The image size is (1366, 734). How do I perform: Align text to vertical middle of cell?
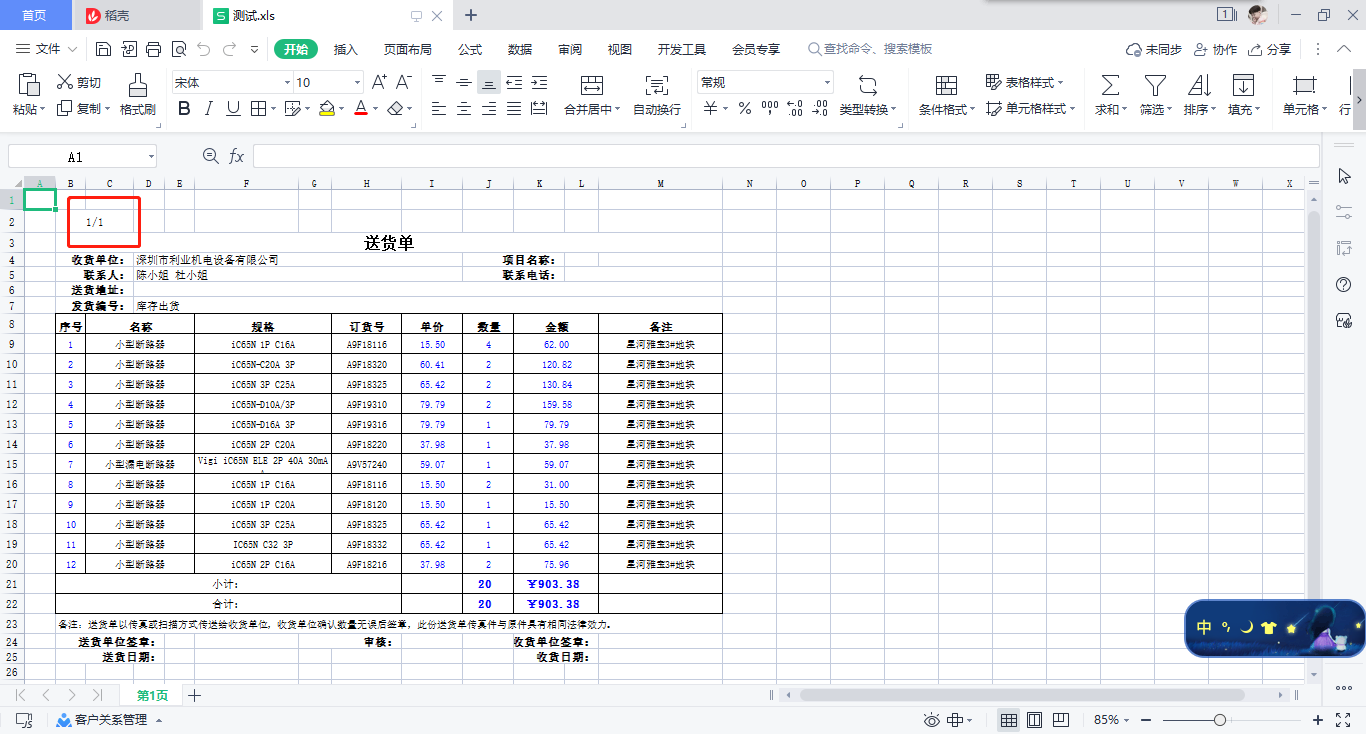pyautogui.click(x=464, y=82)
